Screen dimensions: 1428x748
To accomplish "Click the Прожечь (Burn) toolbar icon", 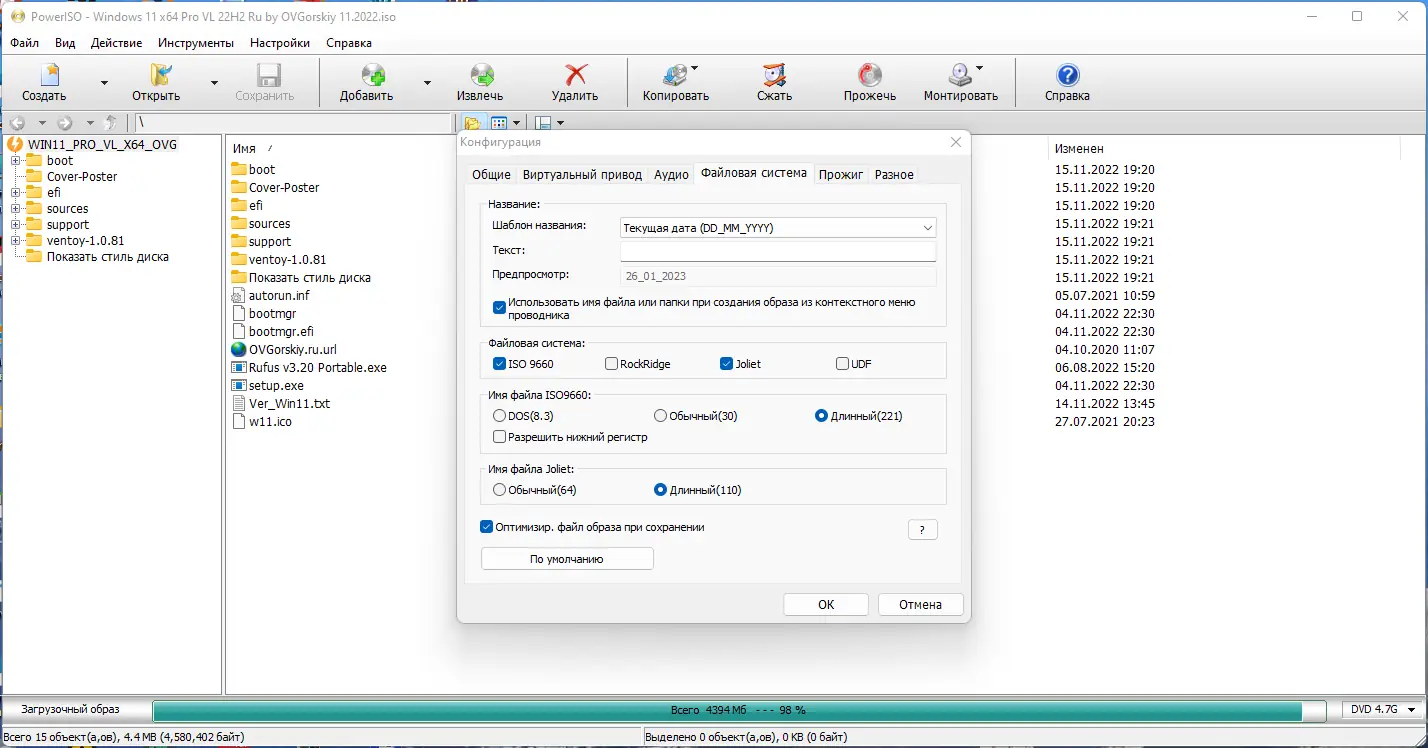I will coord(869,75).
